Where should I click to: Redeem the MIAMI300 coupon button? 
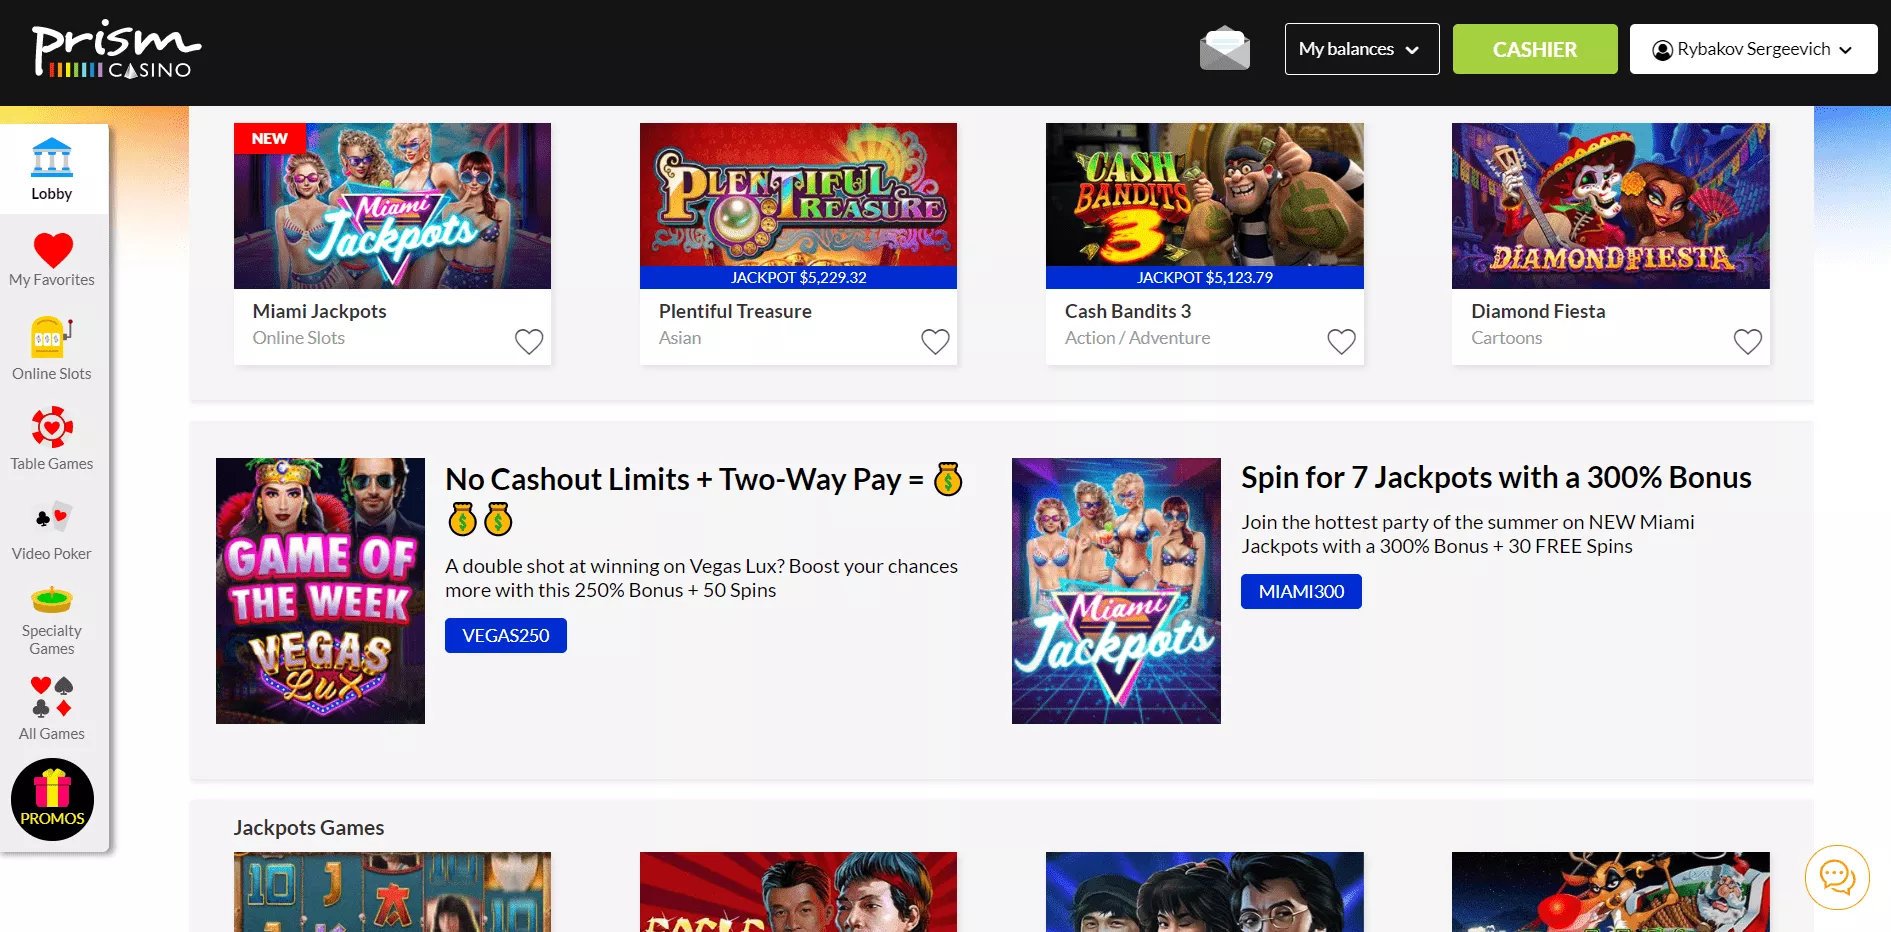(x=1300, y=592)
